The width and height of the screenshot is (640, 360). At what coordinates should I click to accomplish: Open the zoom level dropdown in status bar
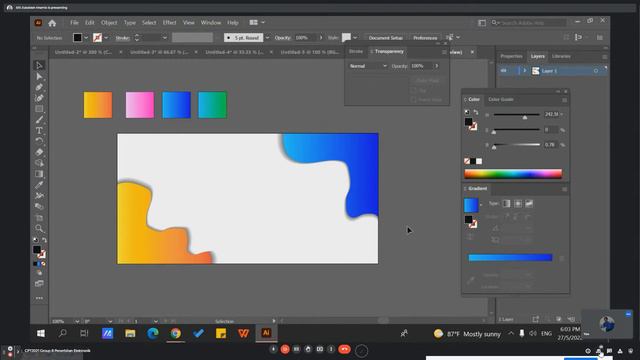[77, 321]
